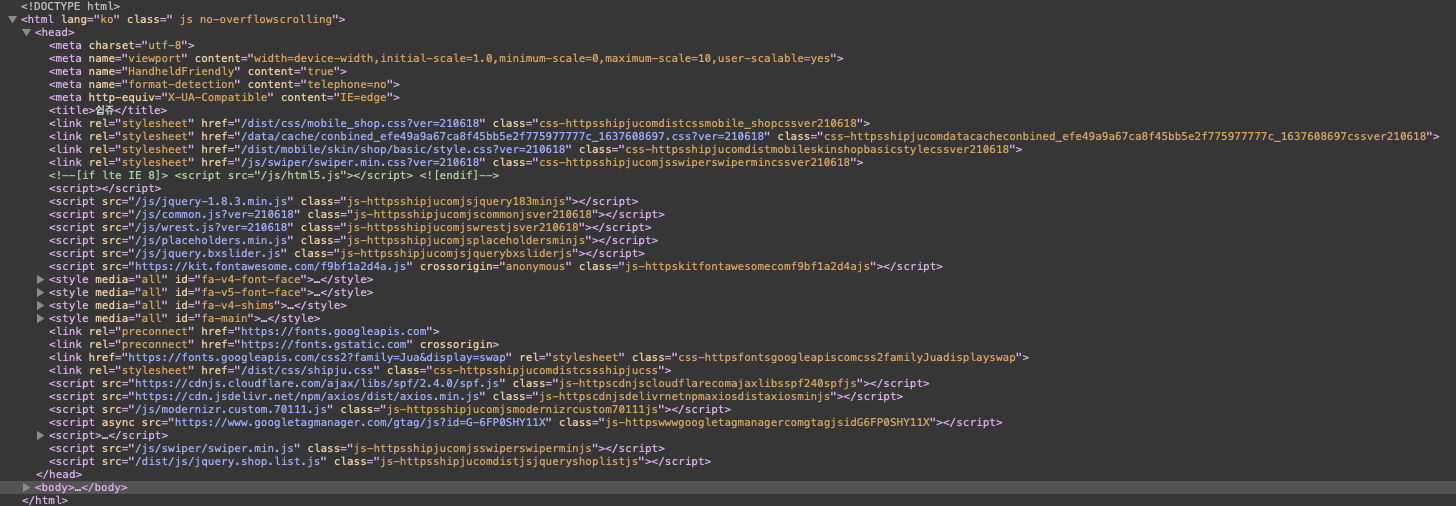Expand the fa-v4-shims style node
The width and height of the screenshot is (1456, 506).
click(41, 305)
